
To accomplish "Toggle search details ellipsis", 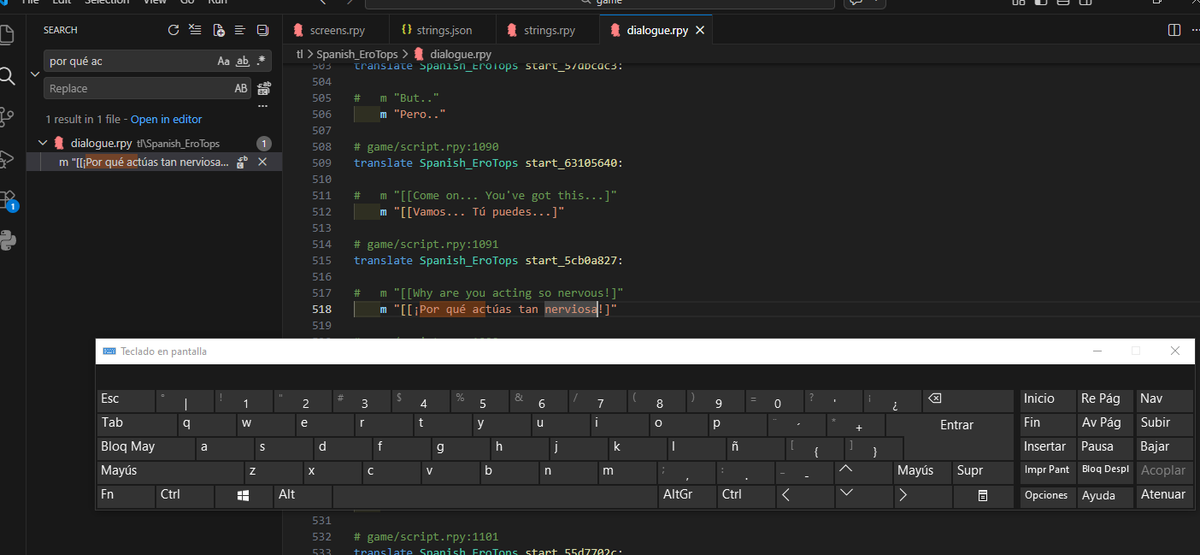I will pos(263,105).
